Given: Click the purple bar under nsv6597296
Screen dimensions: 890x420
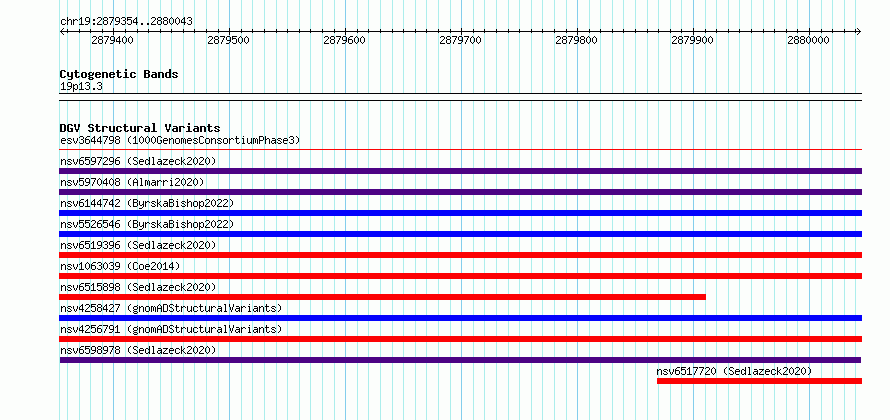Looking at the screenshot, I should coord(461,171).
